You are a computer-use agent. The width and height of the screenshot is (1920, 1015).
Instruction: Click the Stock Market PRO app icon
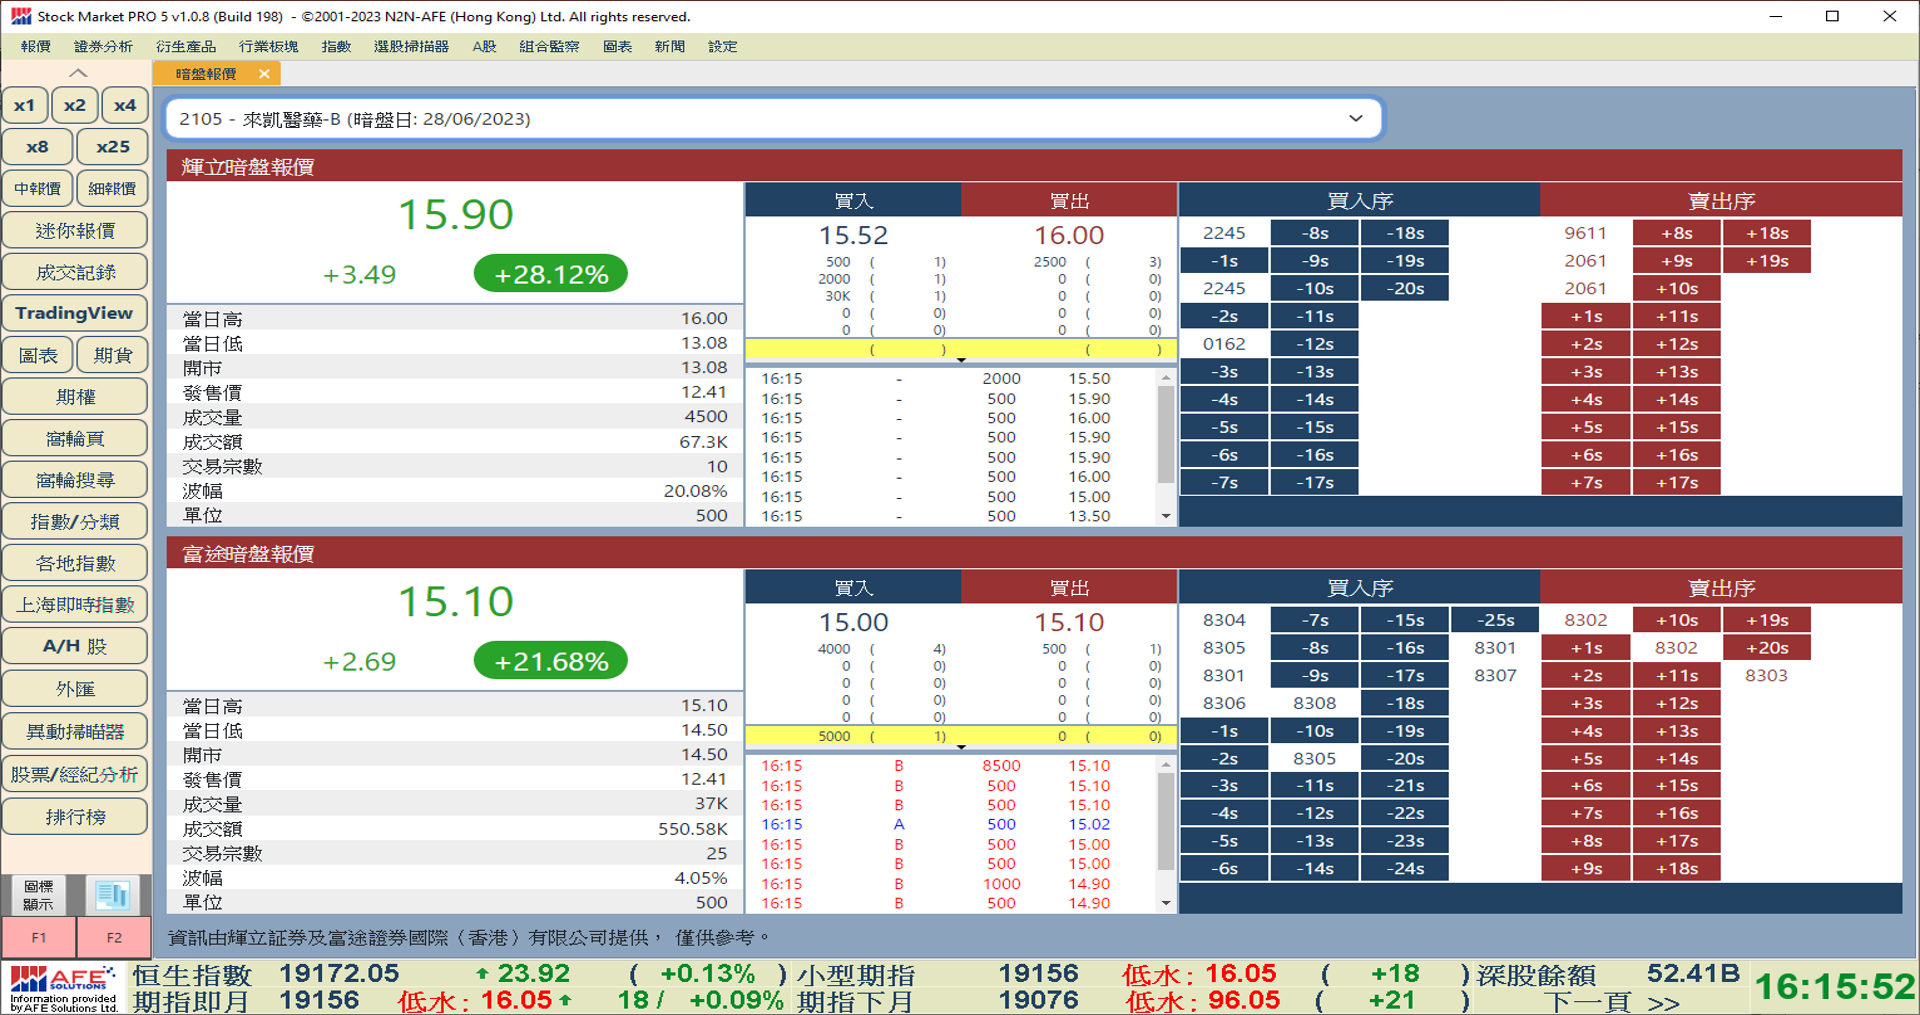pos(20,16)
